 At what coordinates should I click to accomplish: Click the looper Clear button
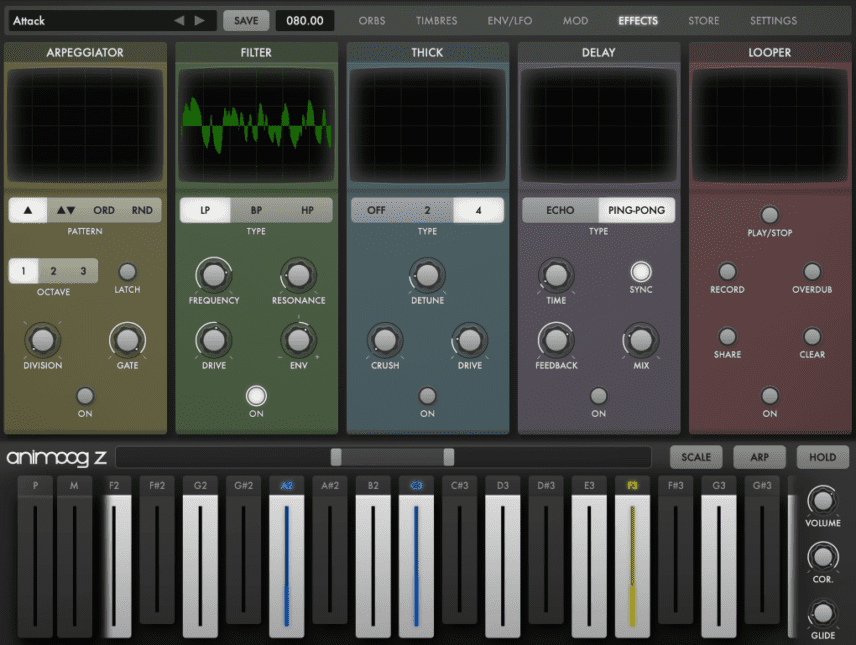[x=812, y=336]
